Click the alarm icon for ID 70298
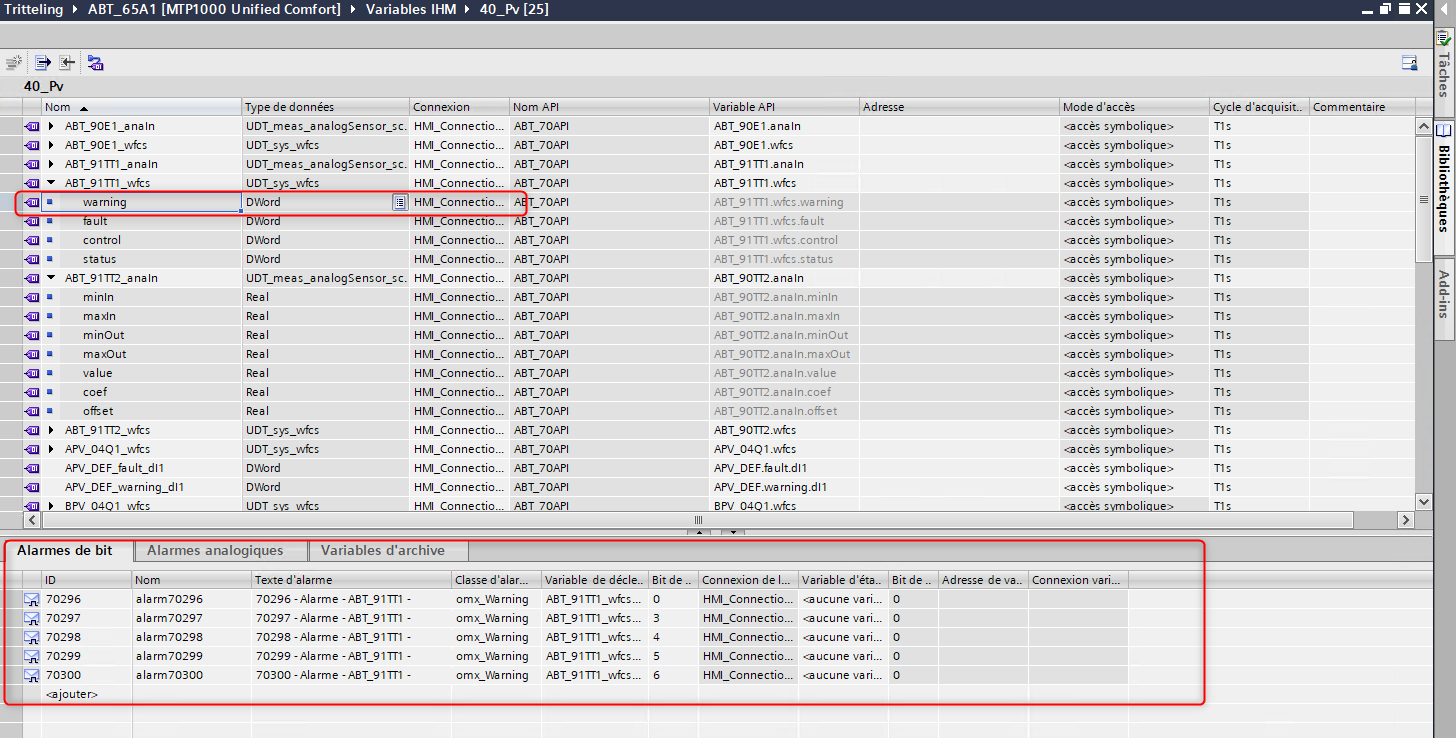 pos(32,637)
